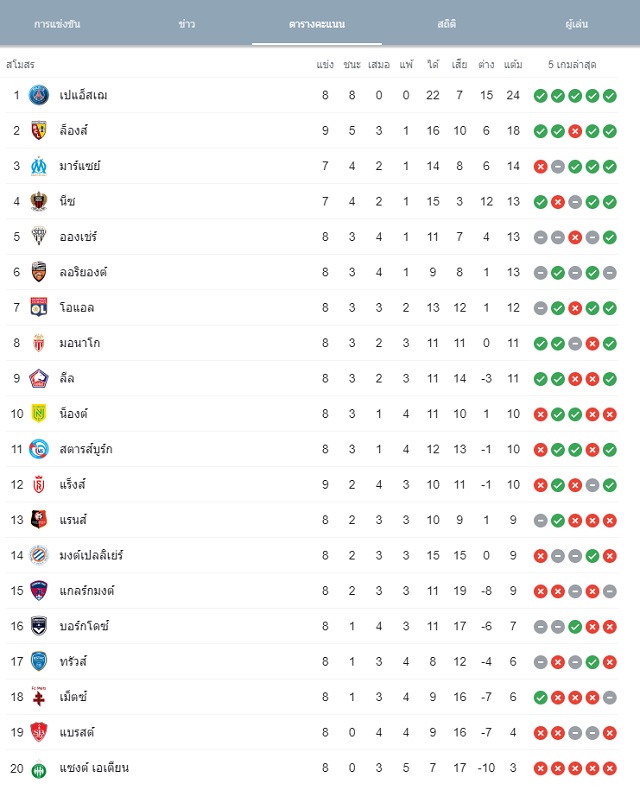Viewport: 640px width, 790px height.
Task: Click the สโมสร club column header
Action: point(20,64)
